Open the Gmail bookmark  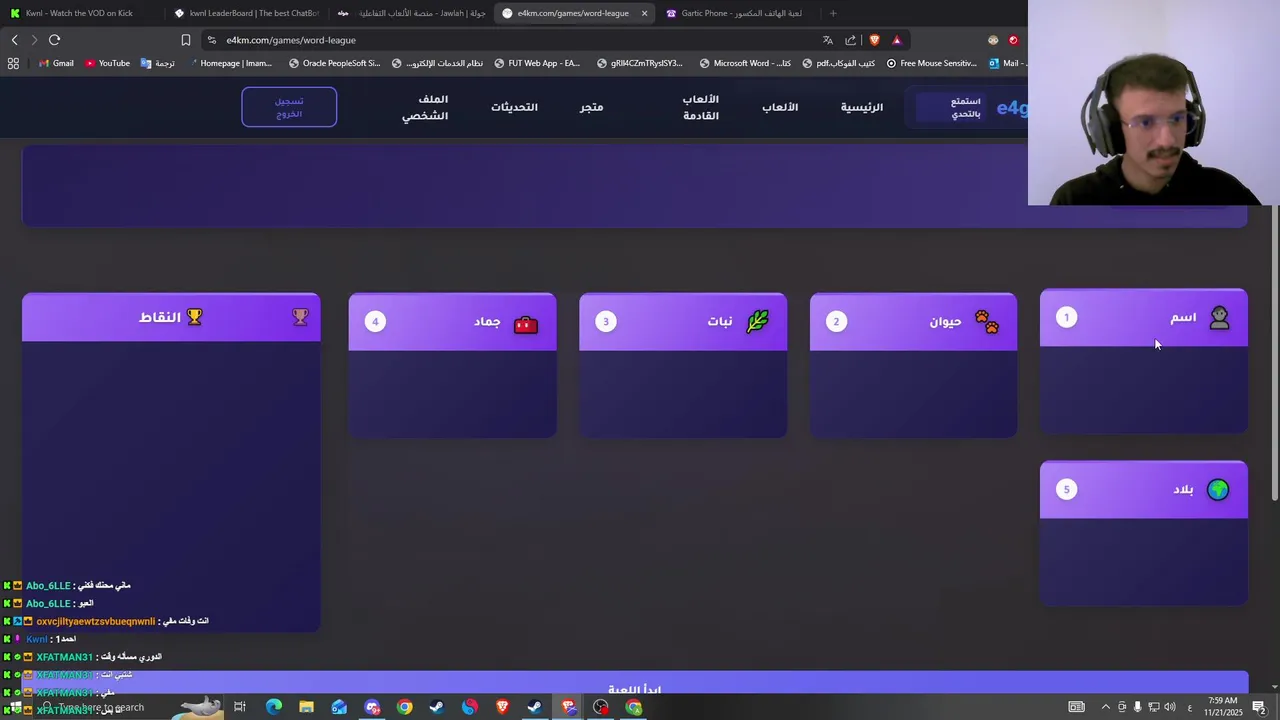click(56, 63)
